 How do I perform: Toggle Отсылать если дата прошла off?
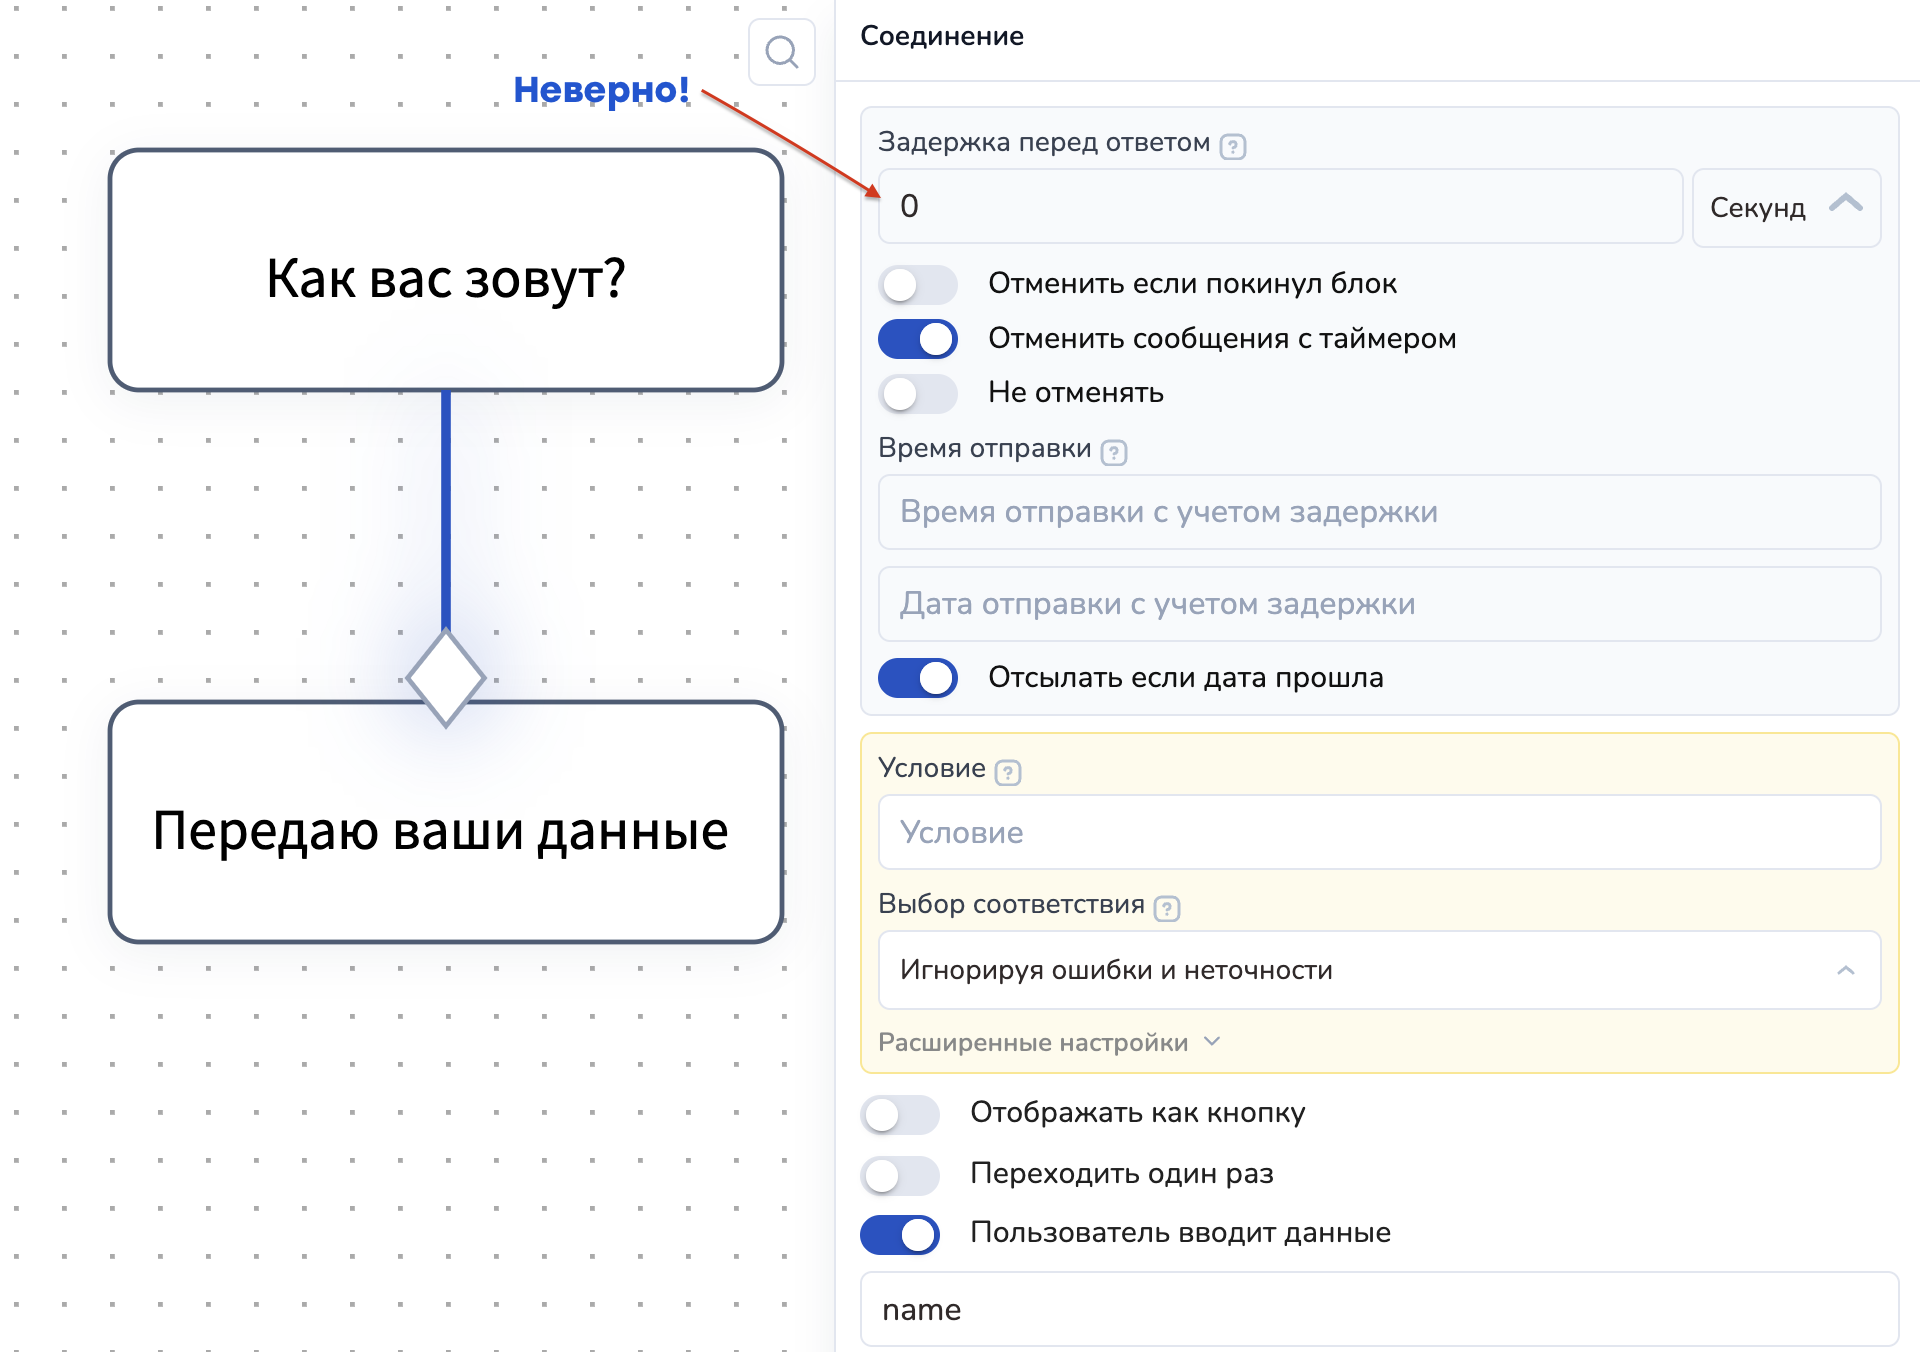tap(917, 678)
